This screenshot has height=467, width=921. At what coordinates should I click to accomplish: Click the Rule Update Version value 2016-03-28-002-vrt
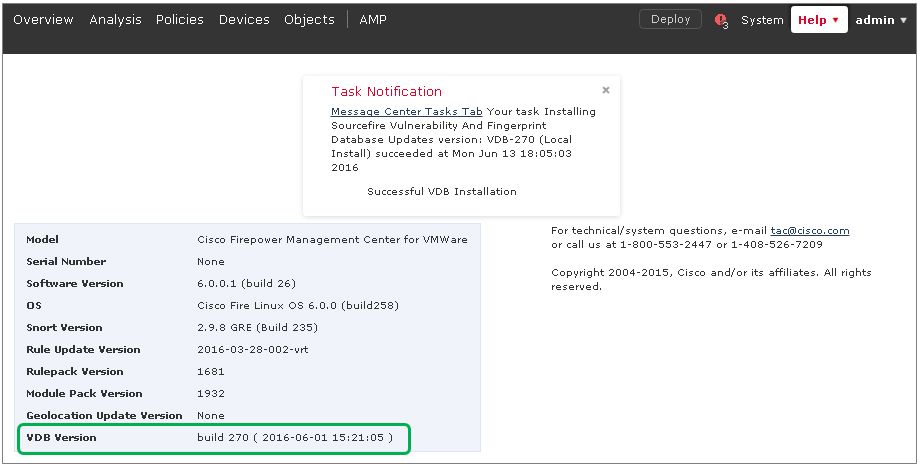pos(253,350)
